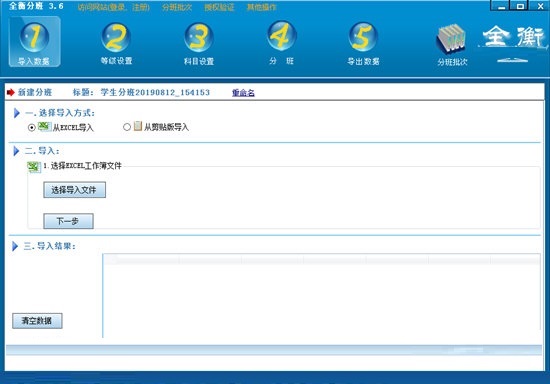The height and width of the screenshot is (384, 550).
Task: Go to step 2 等级设置
Action: click(x=116, y=44)
